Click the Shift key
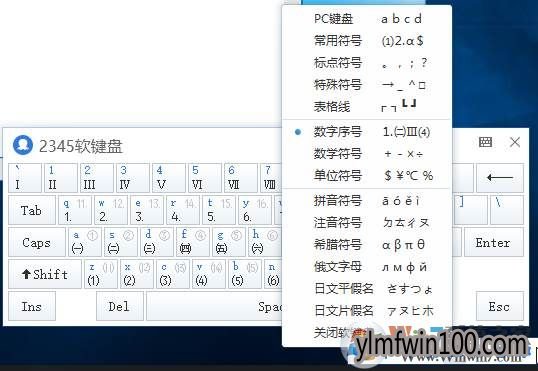The image size is (538, 371). (45, 274)
